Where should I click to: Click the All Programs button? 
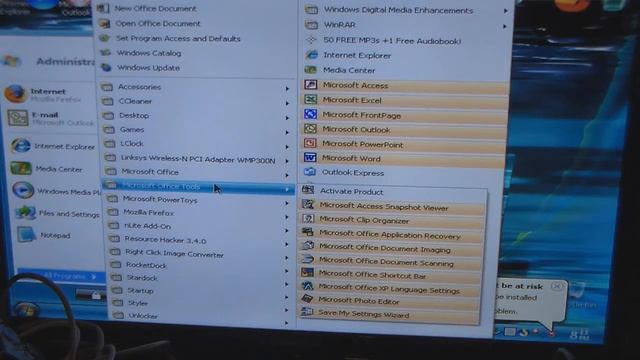click(61, 276)
